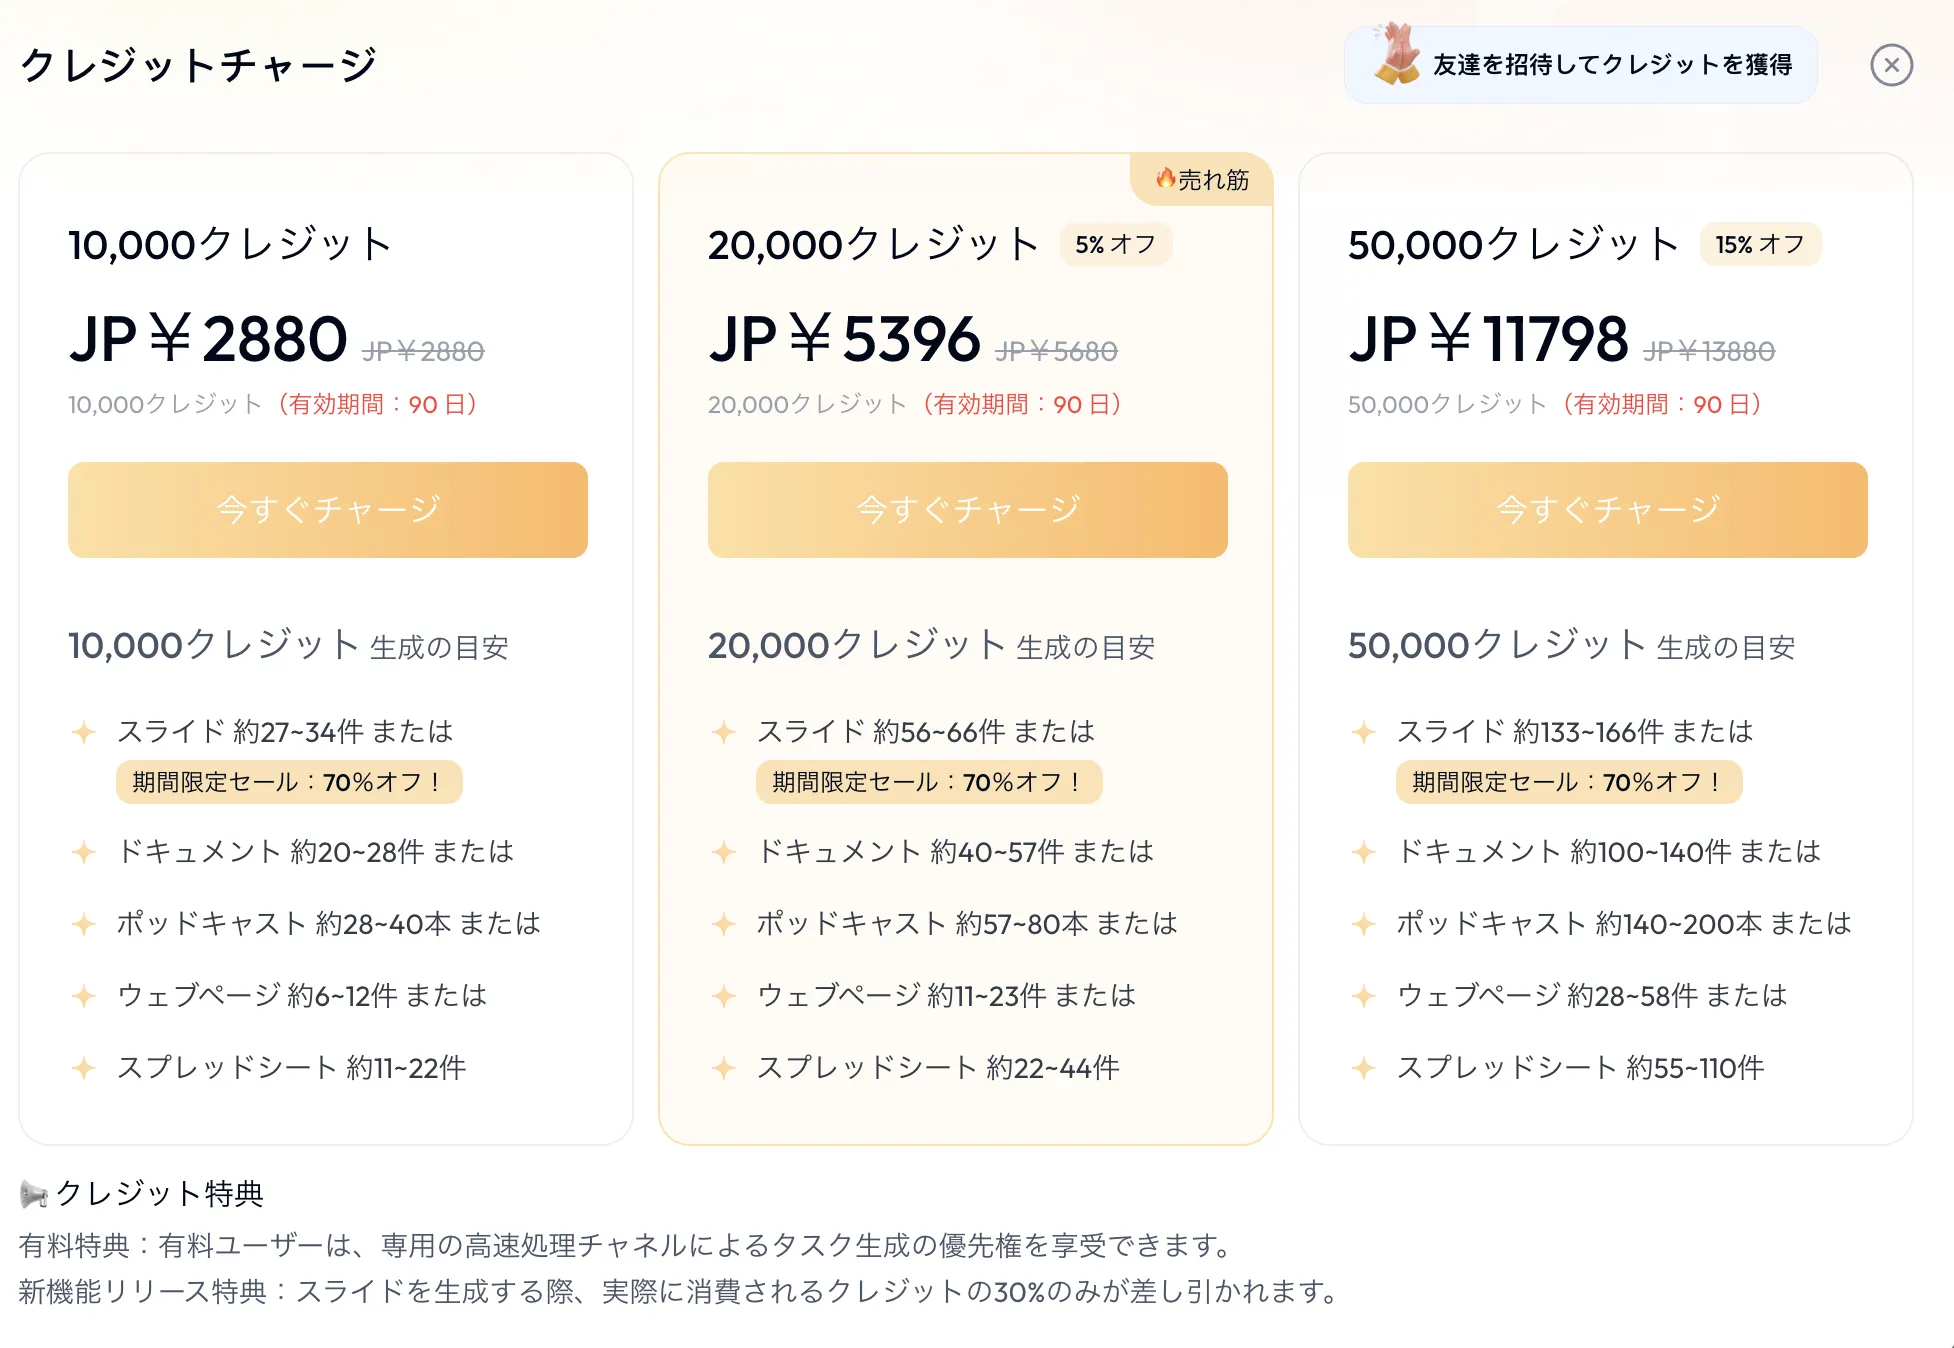Select the 10,000 credit card title

230,244
